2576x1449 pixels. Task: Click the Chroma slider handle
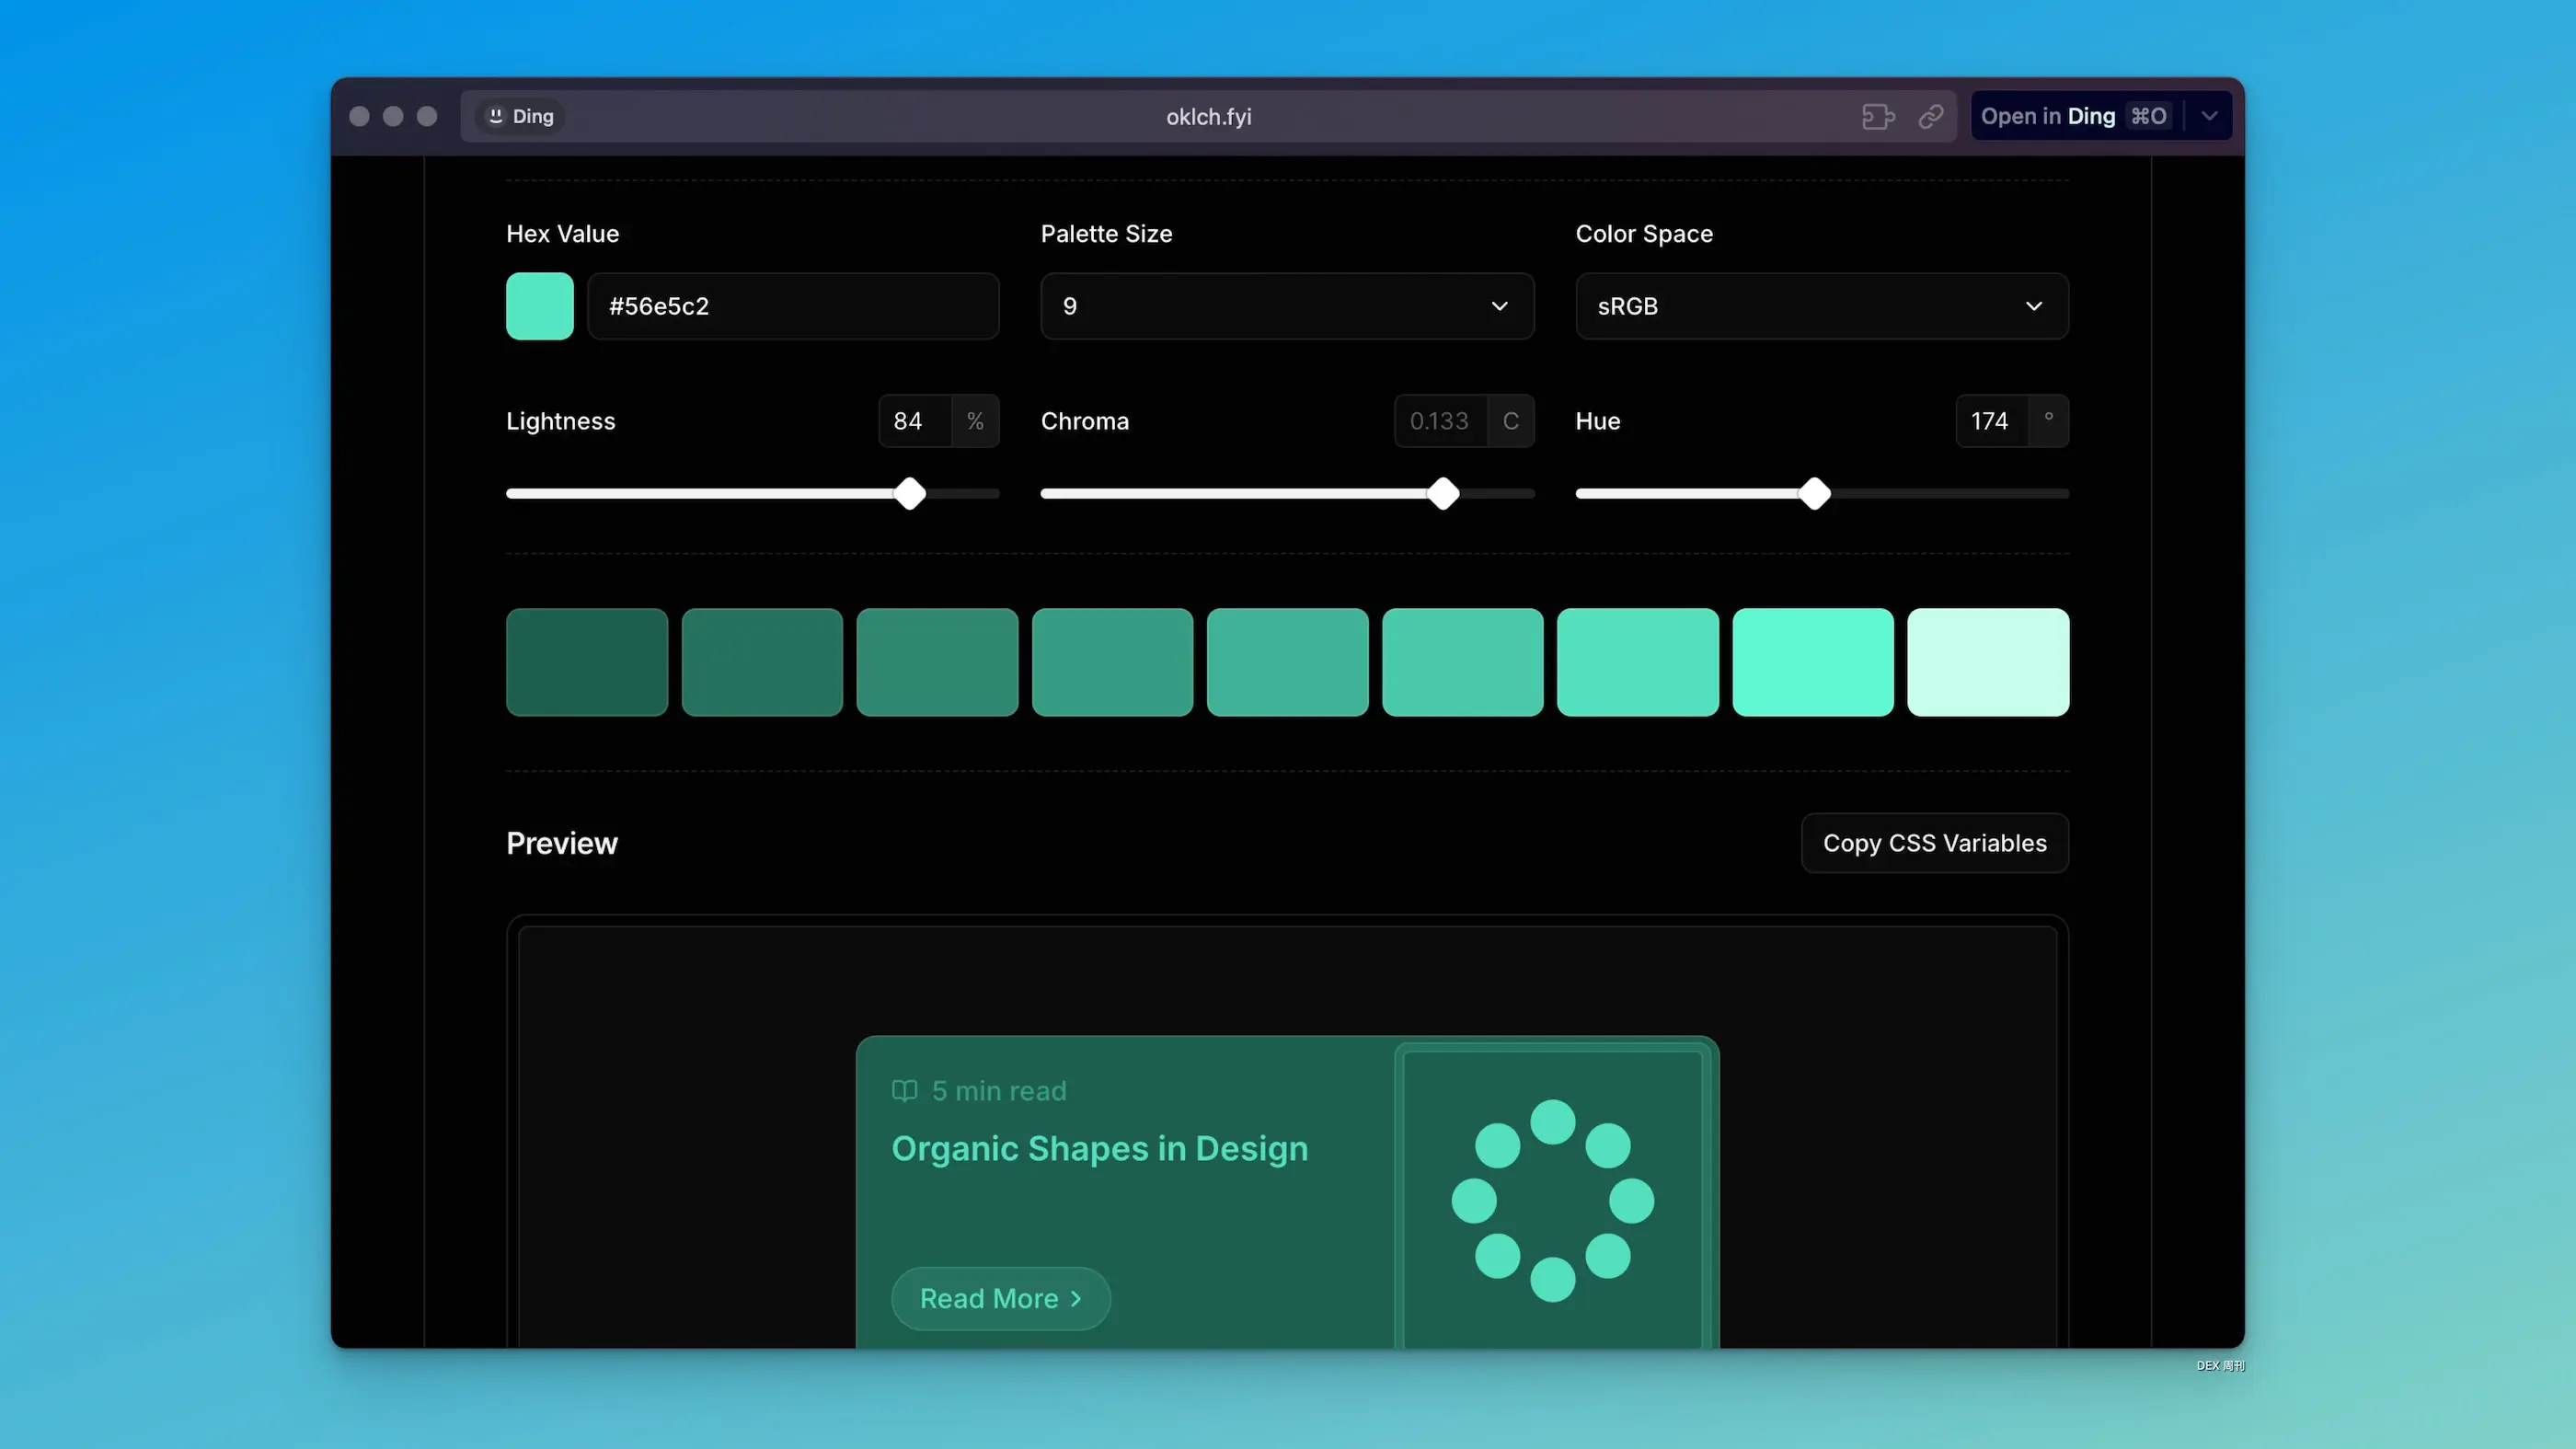[x=1443, y=493]
